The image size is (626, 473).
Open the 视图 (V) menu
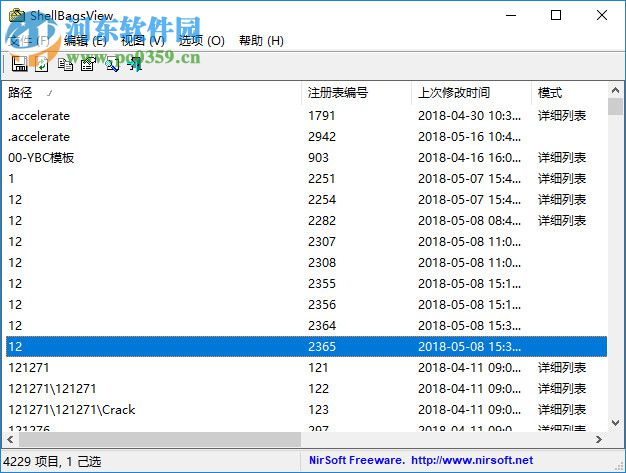click(x=143, y=40)
